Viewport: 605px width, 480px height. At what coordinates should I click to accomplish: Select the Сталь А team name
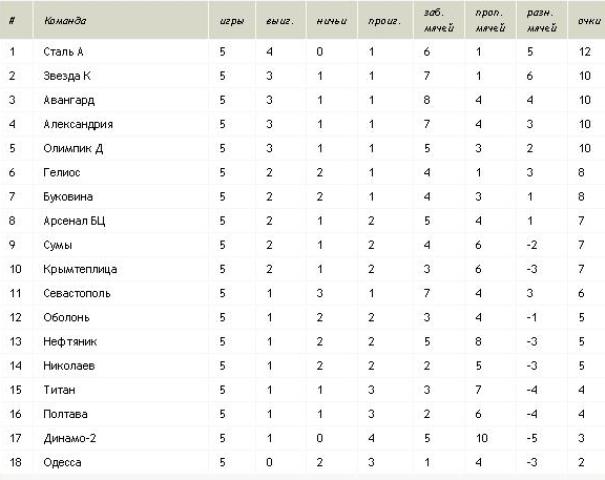(63, 51)
